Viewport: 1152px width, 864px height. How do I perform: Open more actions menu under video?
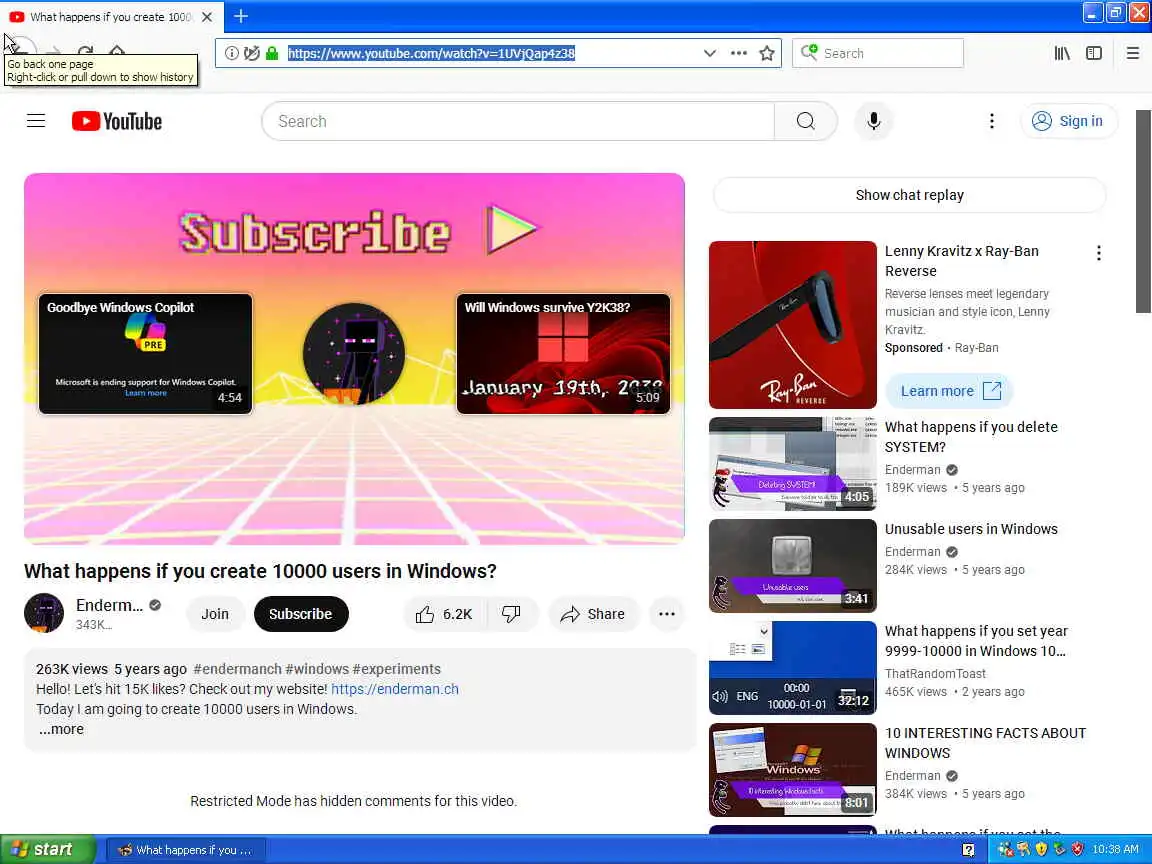click(666, 614)
